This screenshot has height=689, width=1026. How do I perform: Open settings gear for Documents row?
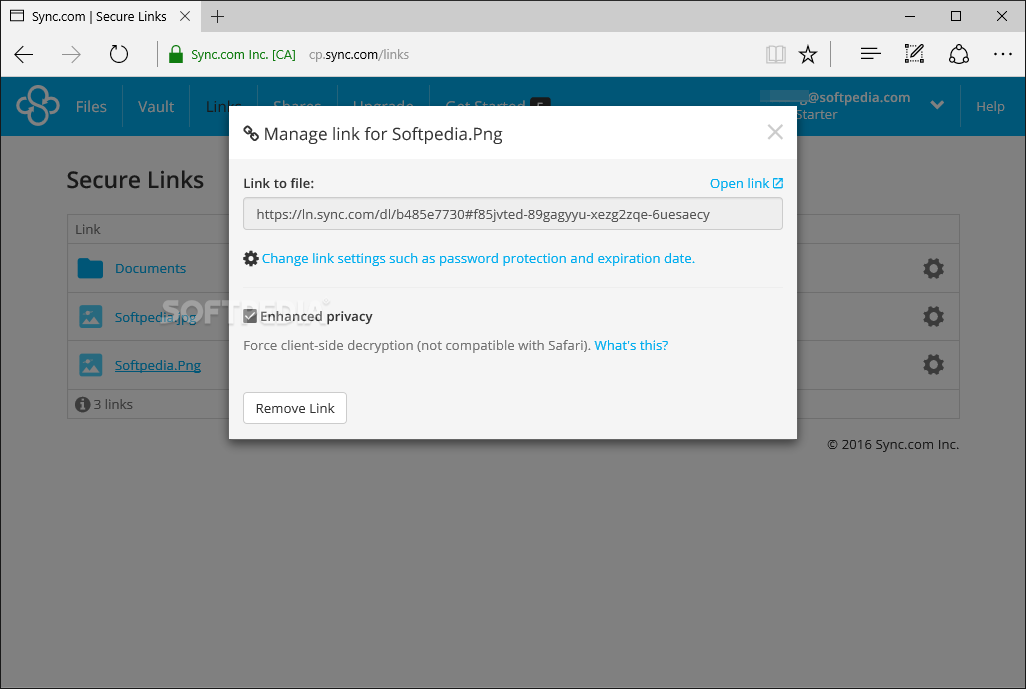click(x=933, y=268)
